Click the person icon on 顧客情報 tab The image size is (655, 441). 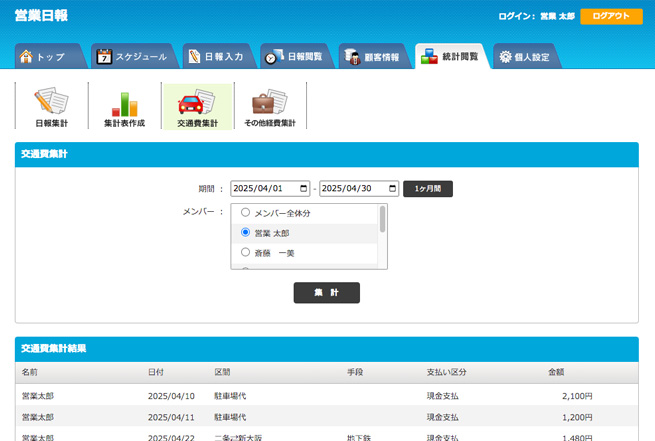click(x=352, y=56)
